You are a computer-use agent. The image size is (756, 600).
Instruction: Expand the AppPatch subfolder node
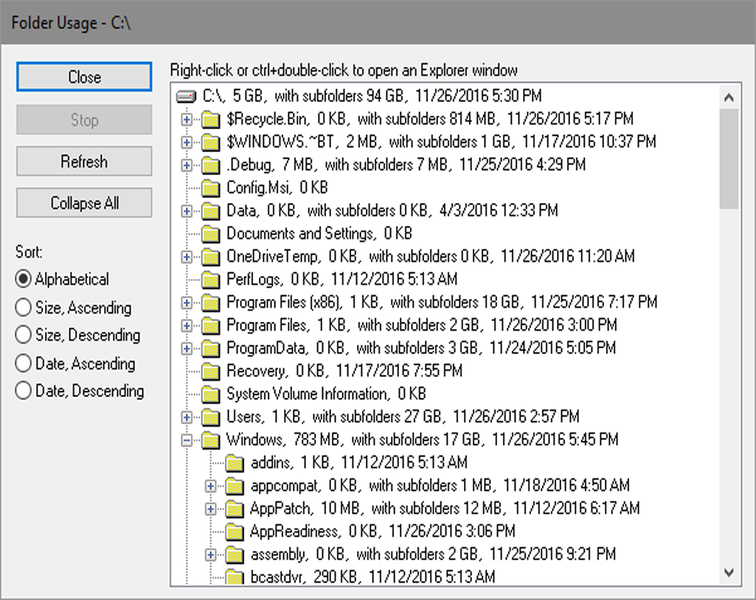point(211,509)
